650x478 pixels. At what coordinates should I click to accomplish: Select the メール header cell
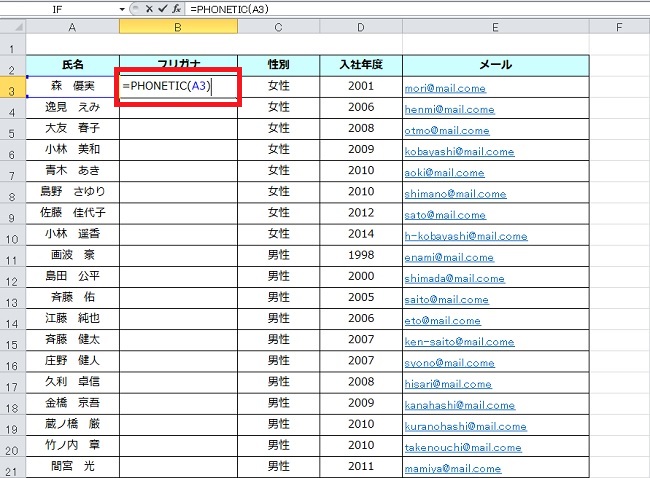496,65
